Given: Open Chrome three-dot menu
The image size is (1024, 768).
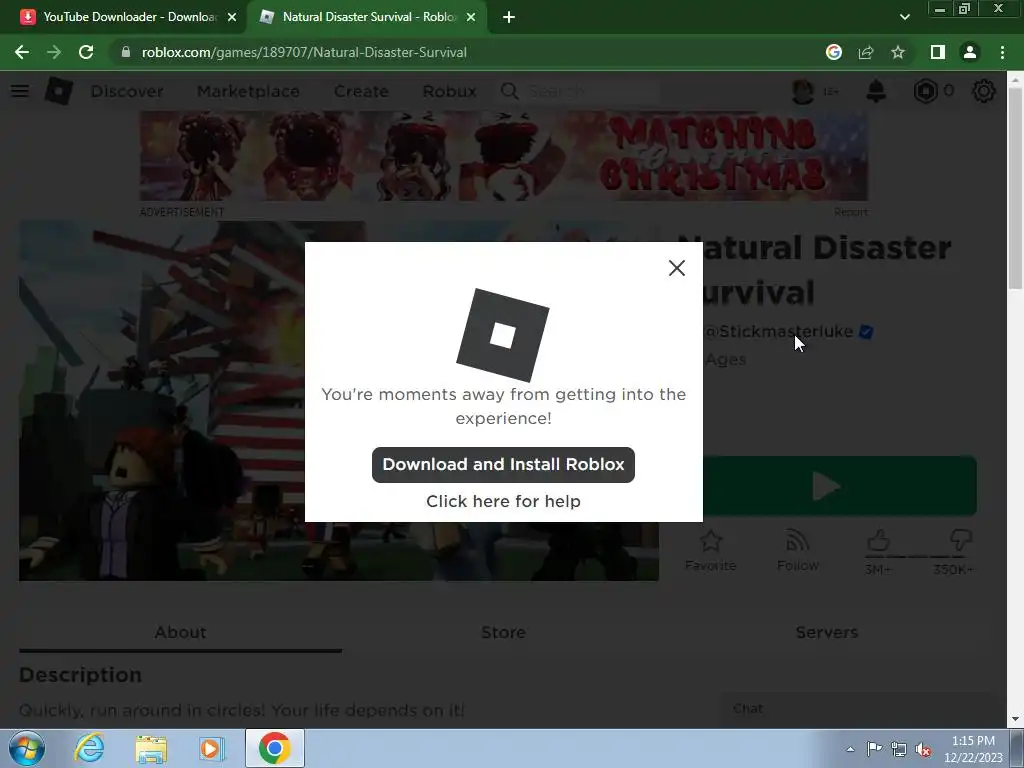Looking at the screenshot, I should pyautogui.click(x=1002, y=52).
